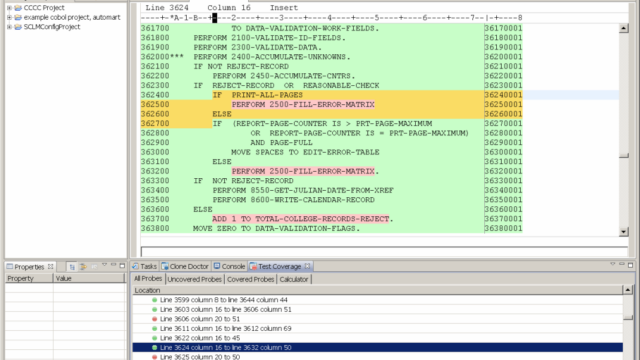Click the editor scrollbar down arrow
640x360 pixels.
(623, 232)
